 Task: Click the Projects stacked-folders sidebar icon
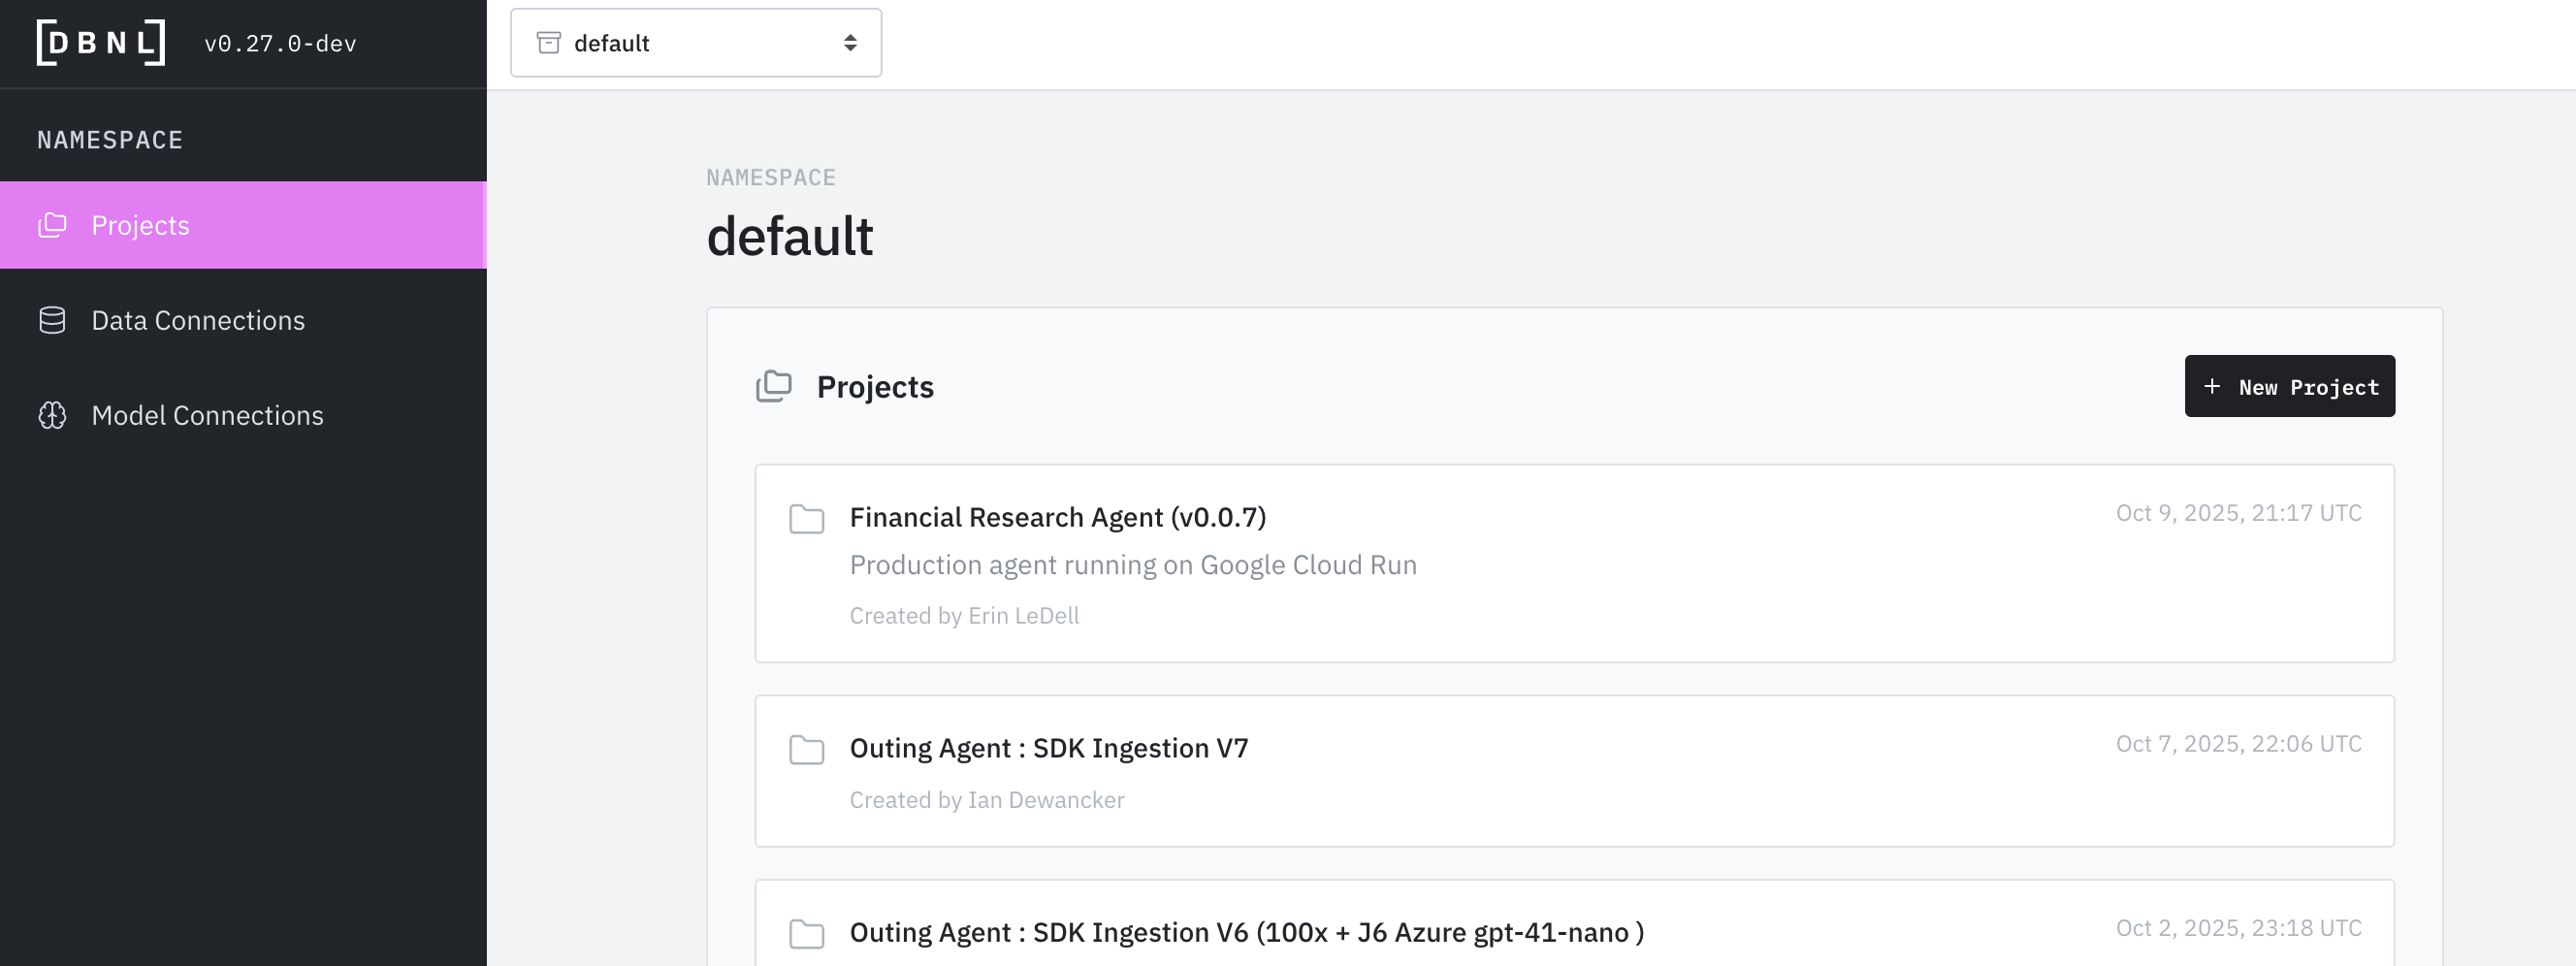[x=52, y=225]
